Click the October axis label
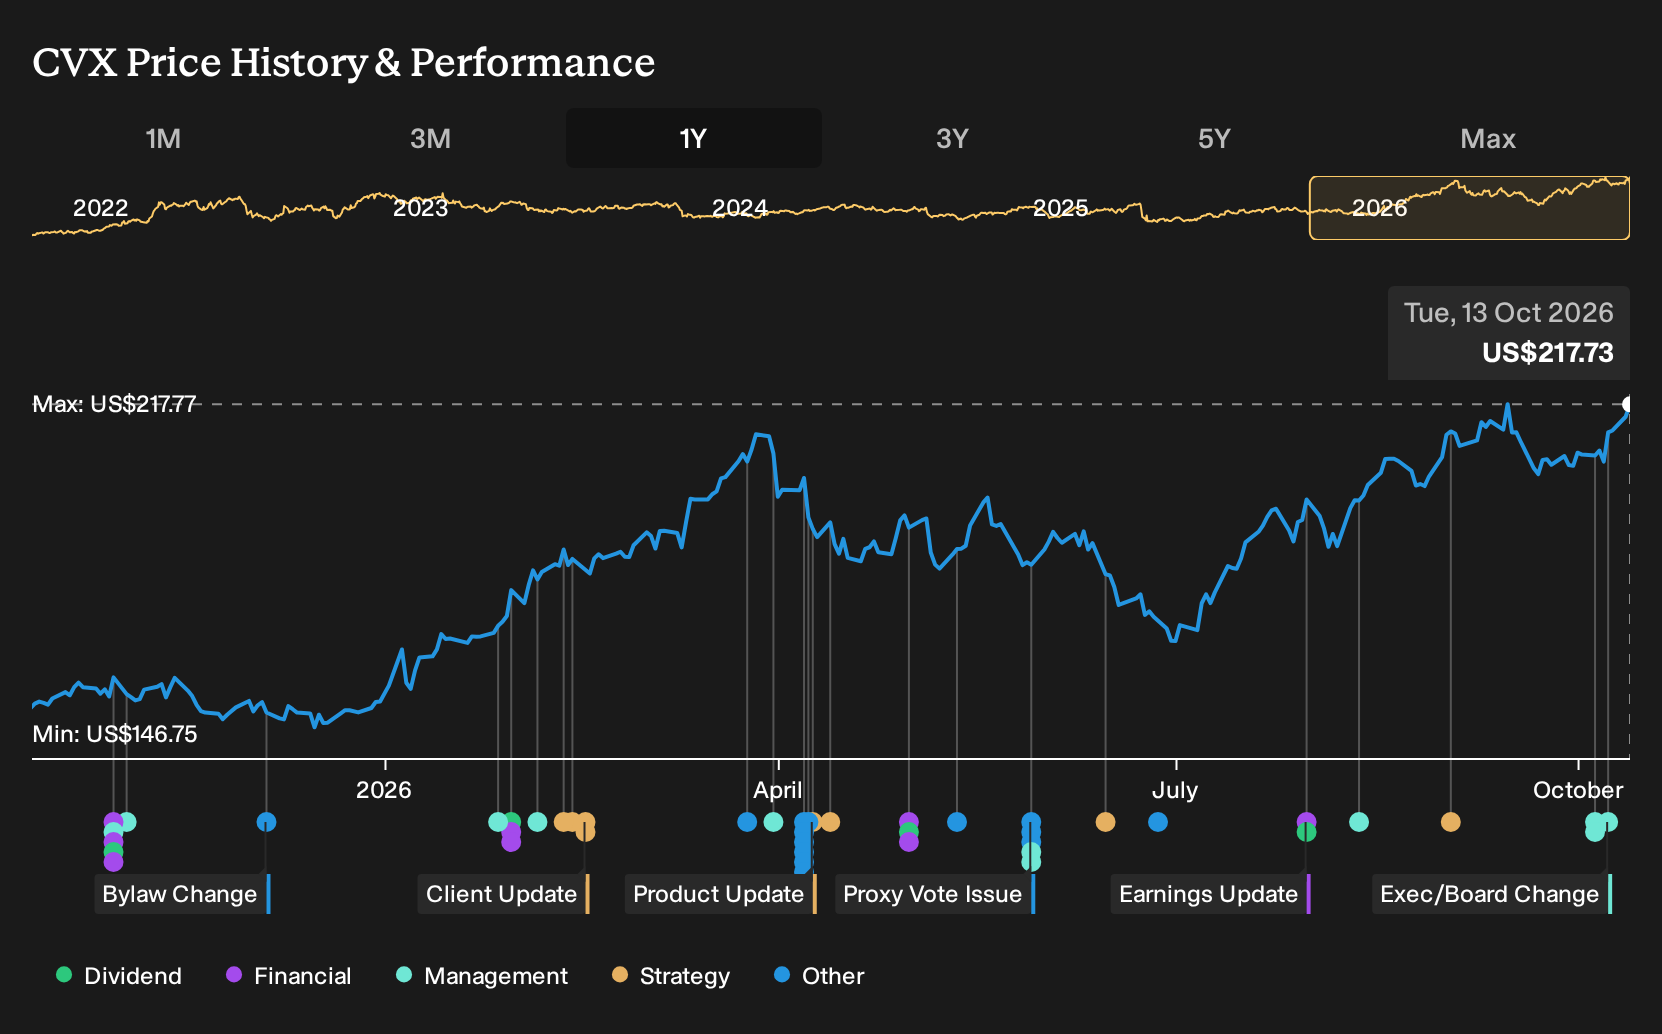The image size is (1662, 1034). pos(1578,790)
